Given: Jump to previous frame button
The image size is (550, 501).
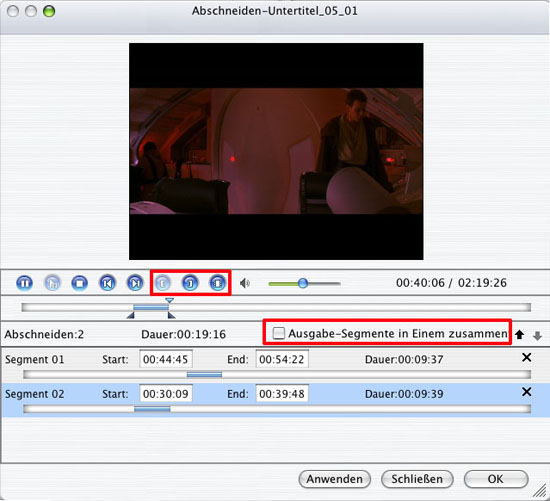Looking at the screenshot, I should point(107,283).
